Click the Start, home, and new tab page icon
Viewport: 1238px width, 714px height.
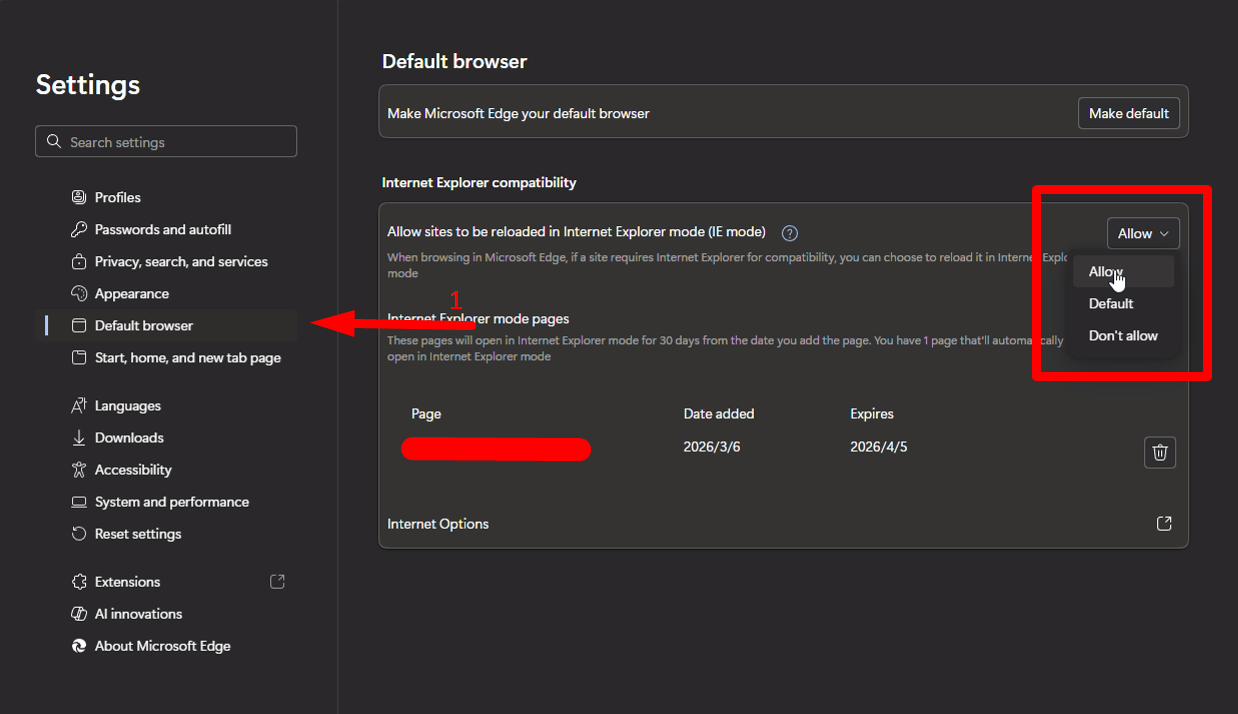pos(79,357)
